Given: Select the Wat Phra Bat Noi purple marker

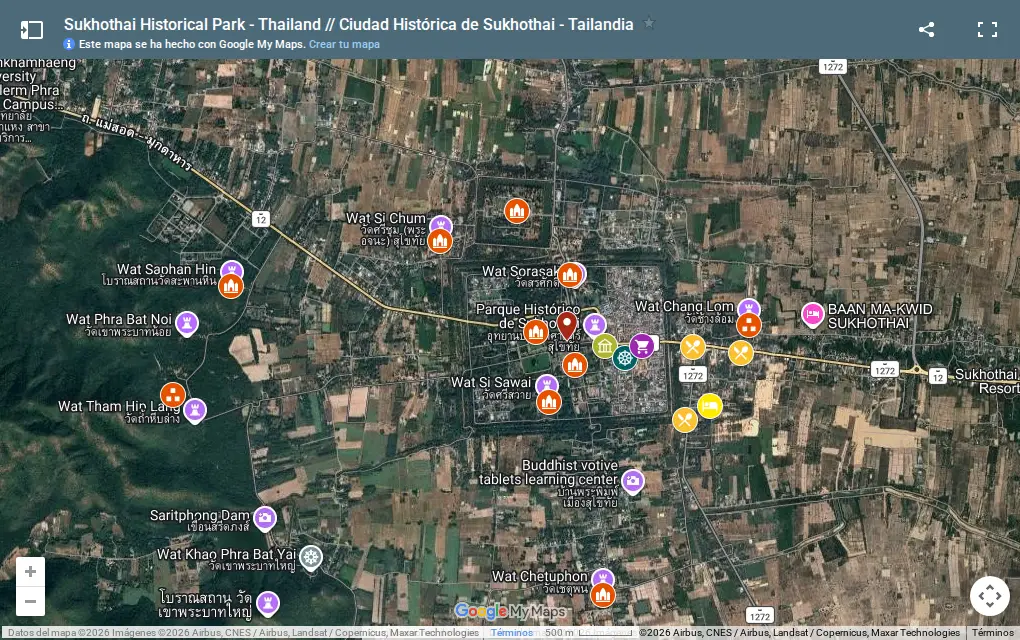Looking at the screenshot, I should tap(187, 323).
